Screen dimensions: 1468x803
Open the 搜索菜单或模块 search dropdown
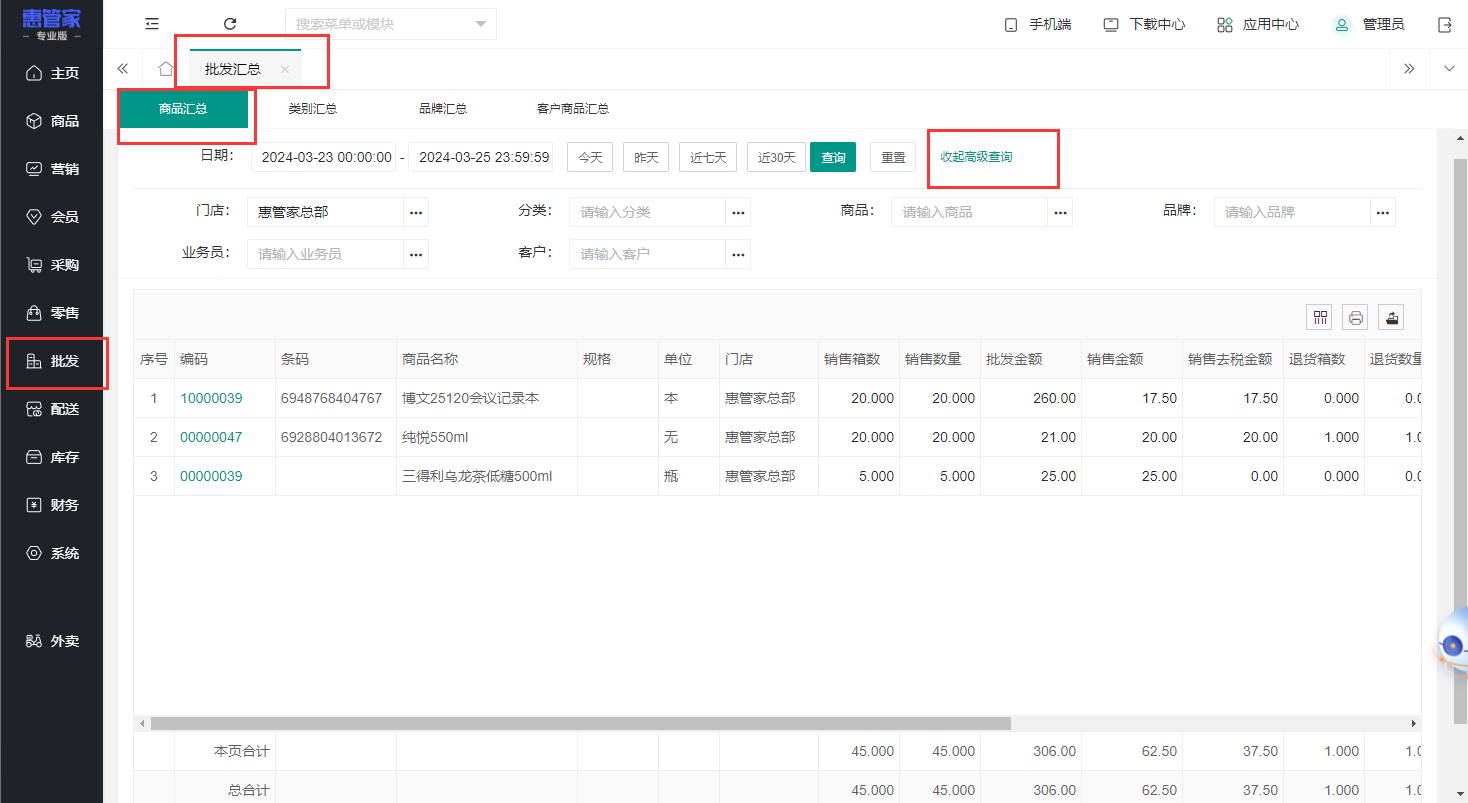point(390,24)
